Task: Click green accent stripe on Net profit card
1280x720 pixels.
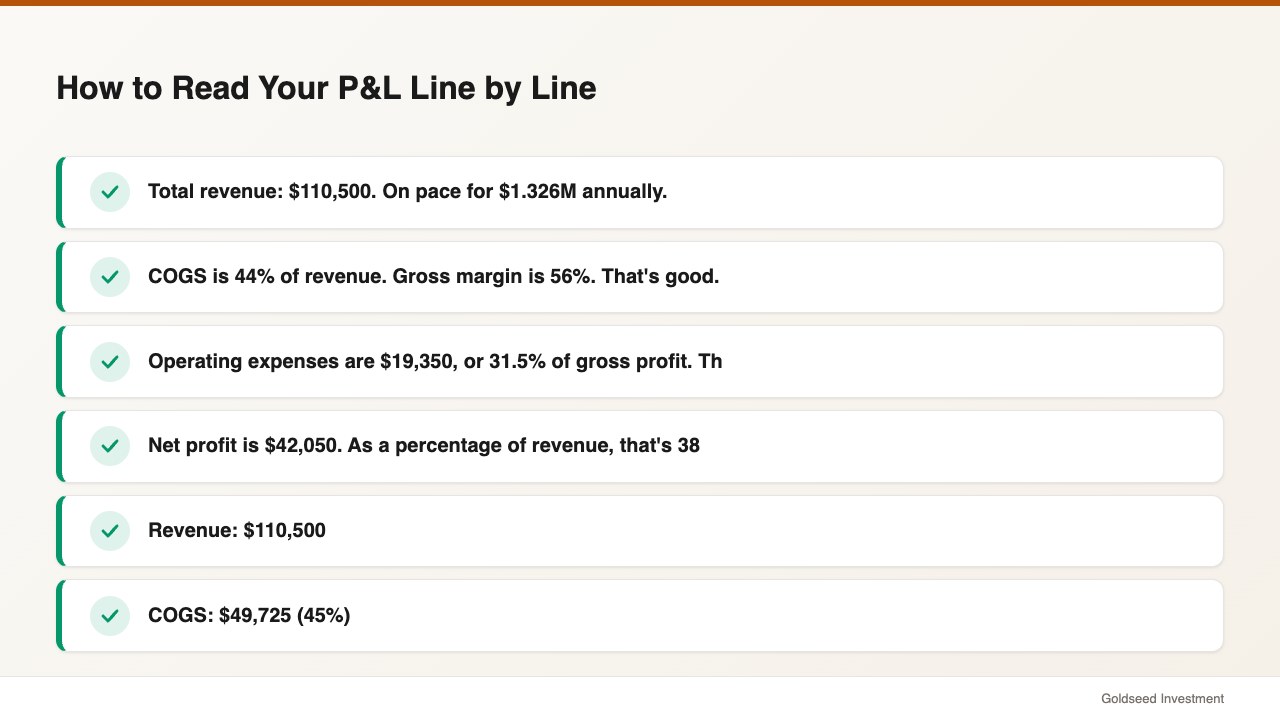Action: (59, 446)
